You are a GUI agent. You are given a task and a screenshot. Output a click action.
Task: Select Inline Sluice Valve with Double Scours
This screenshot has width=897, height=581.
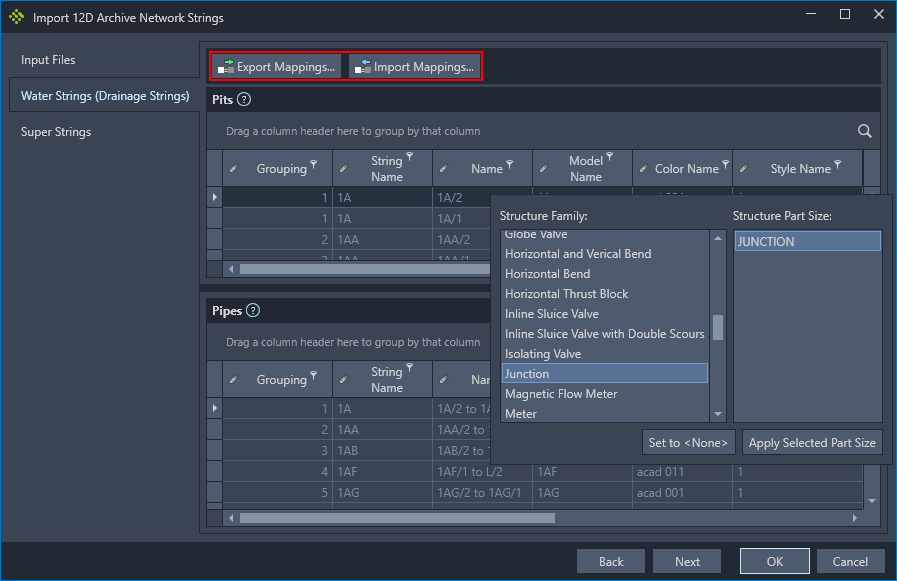click(605, 334)
